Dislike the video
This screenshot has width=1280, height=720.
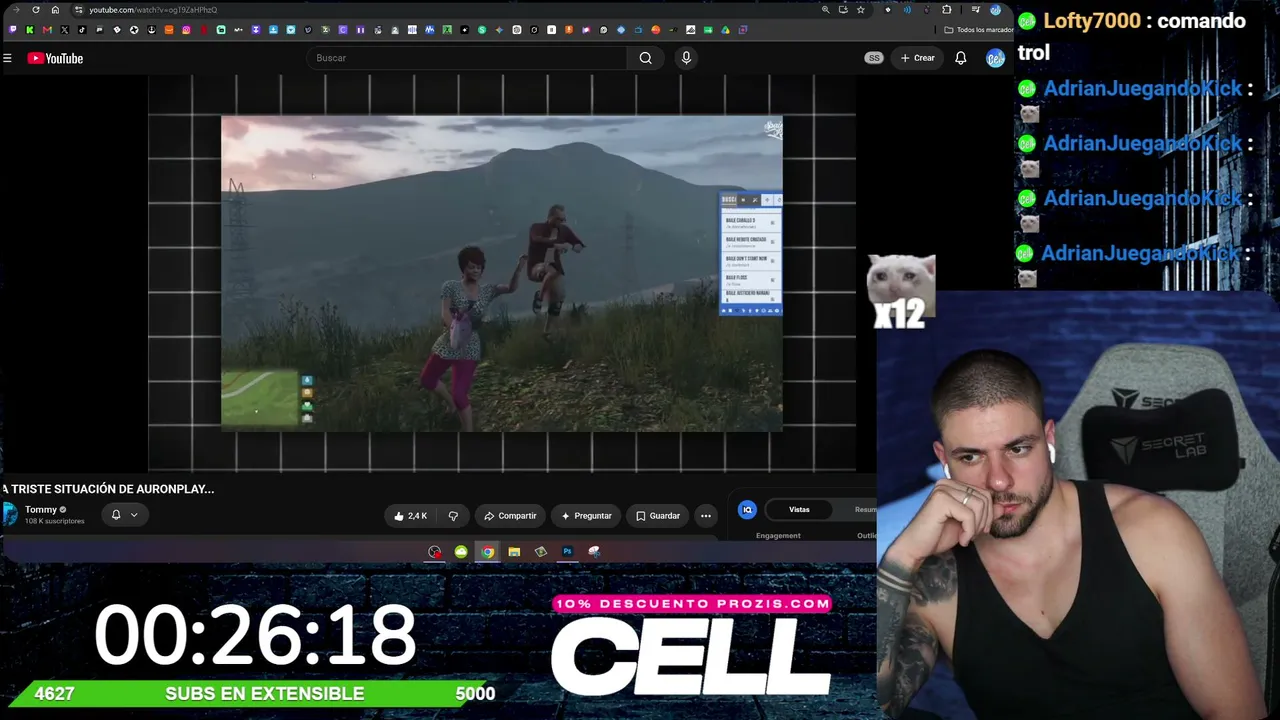click(x=453, y=516)
